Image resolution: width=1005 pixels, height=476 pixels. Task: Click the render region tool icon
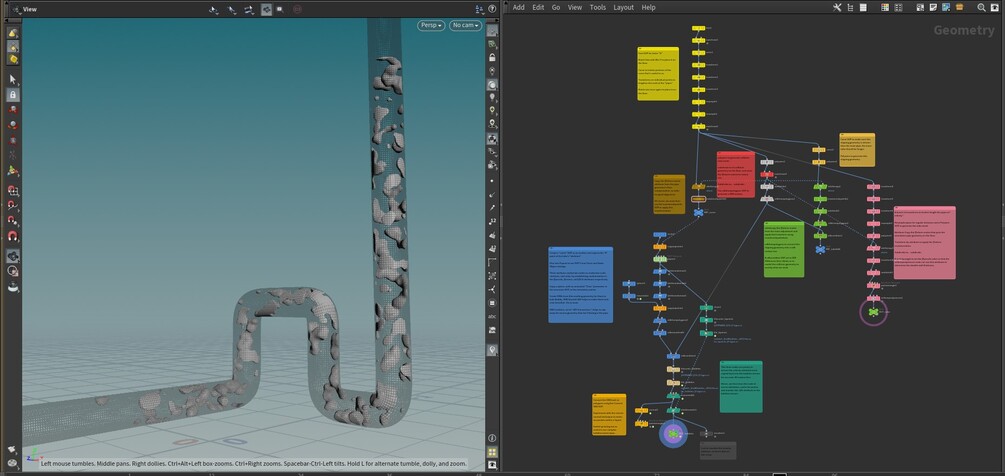13,271
